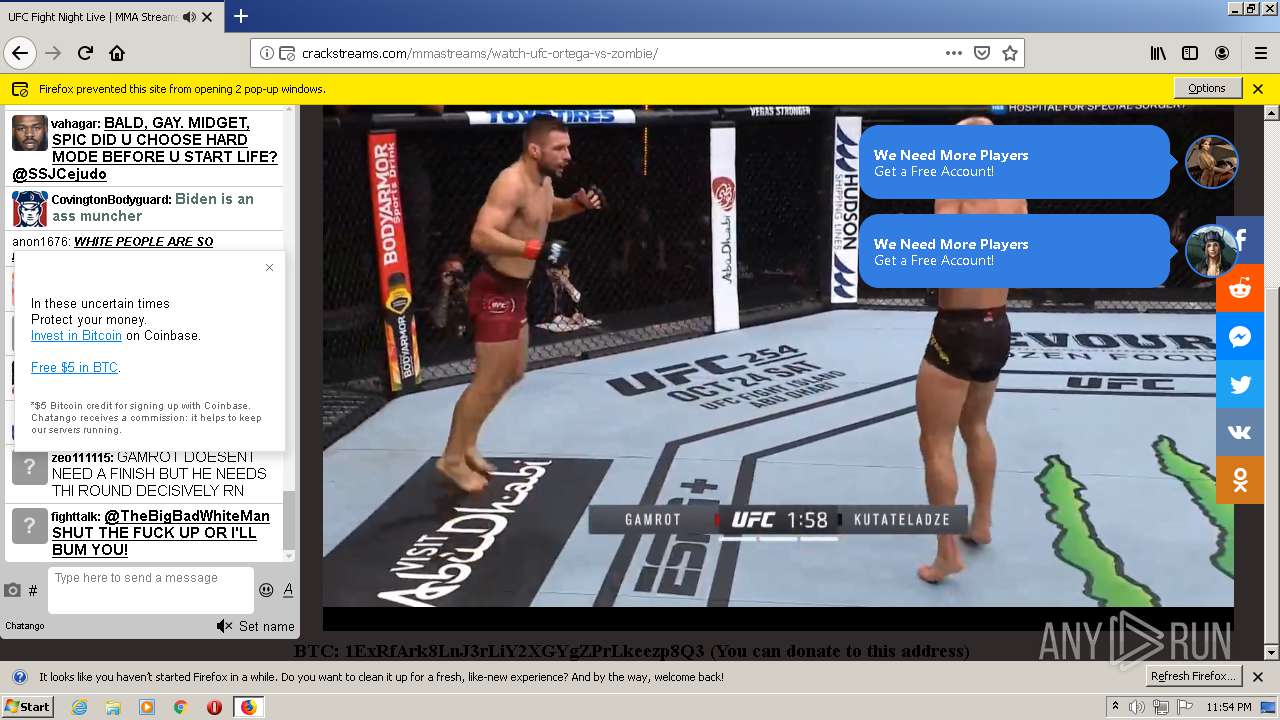Open the Library panel icon
The width and height of the screenshot is (1280, 720).
click(x=1158, y=53)
